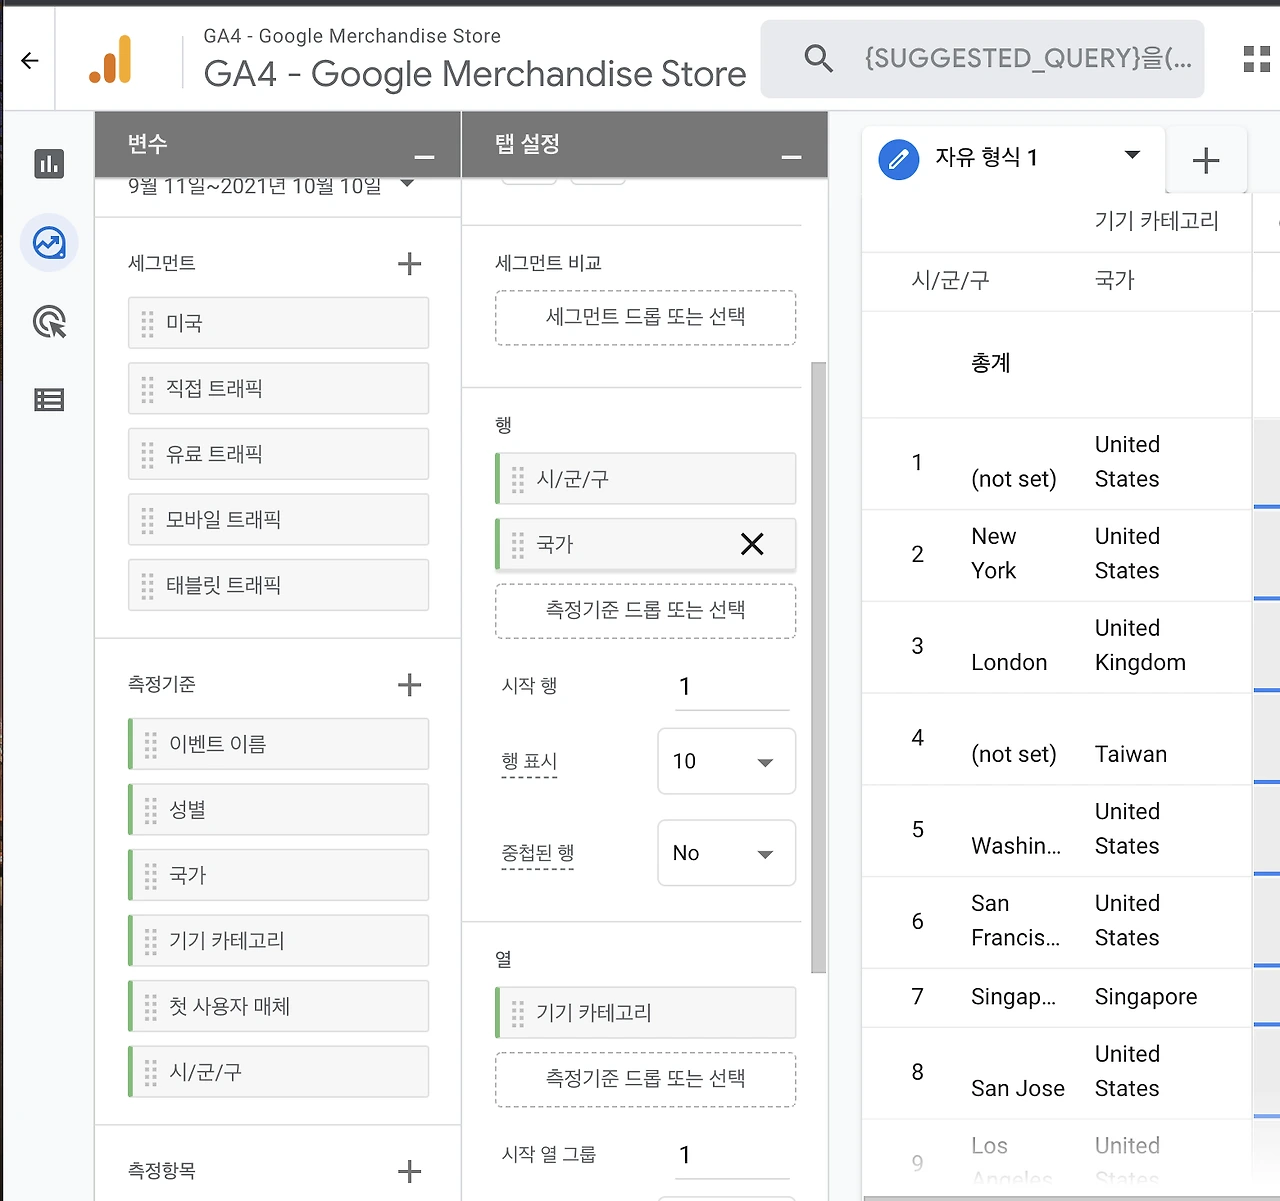
Task: Add a new segment with plus icon
Action: pyautogui.click(x=409, y=264)
